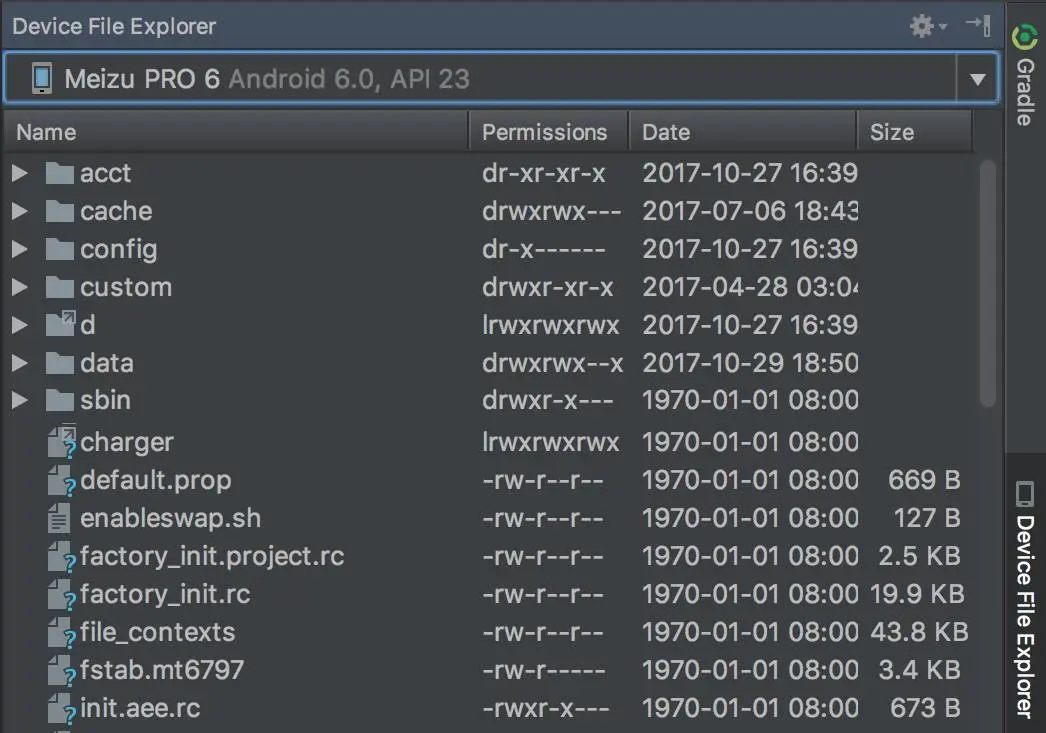Click the Size column header
Viewport: 1046px width, 733px height.
pyautogui.click(x=891, y=132)
